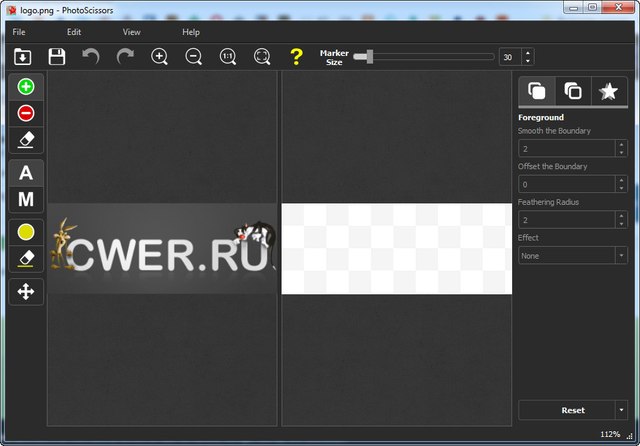640x446 pixels.
Task: Click the Redo arrow icon
Action: (x=125, y=57)
